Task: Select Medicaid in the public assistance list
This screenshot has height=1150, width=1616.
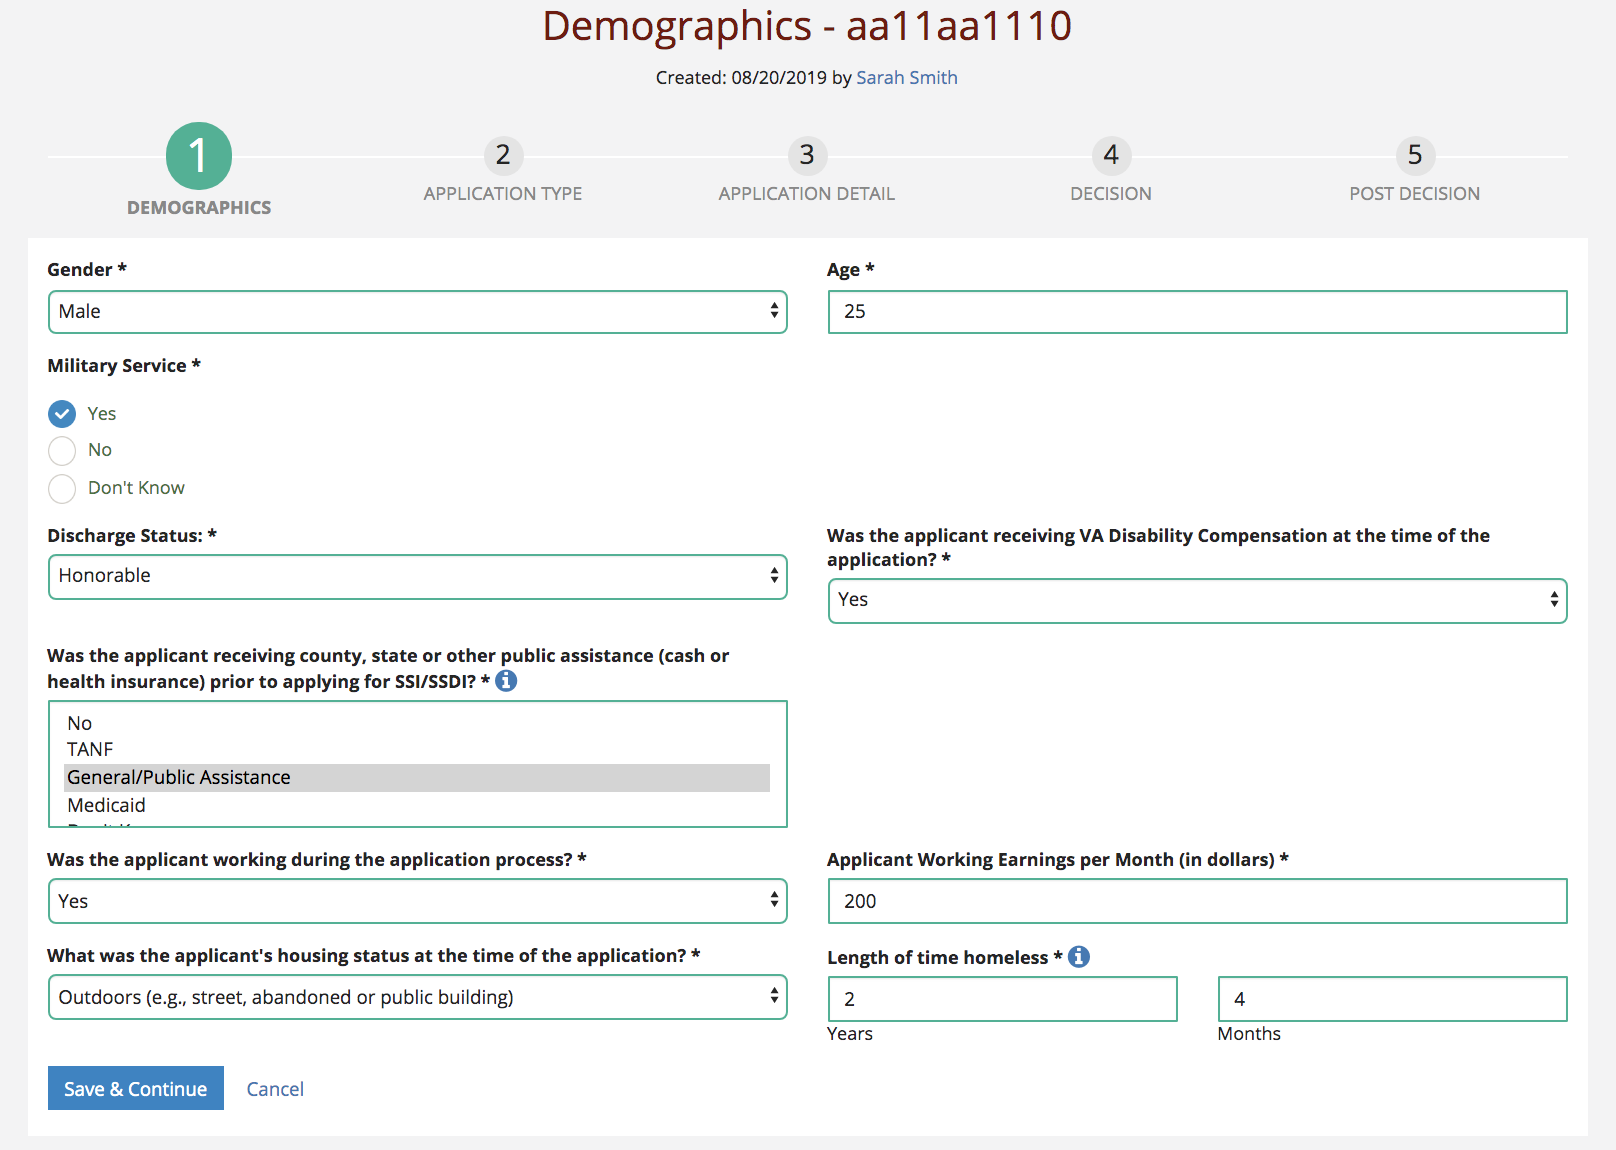Action: click(107, 805)
